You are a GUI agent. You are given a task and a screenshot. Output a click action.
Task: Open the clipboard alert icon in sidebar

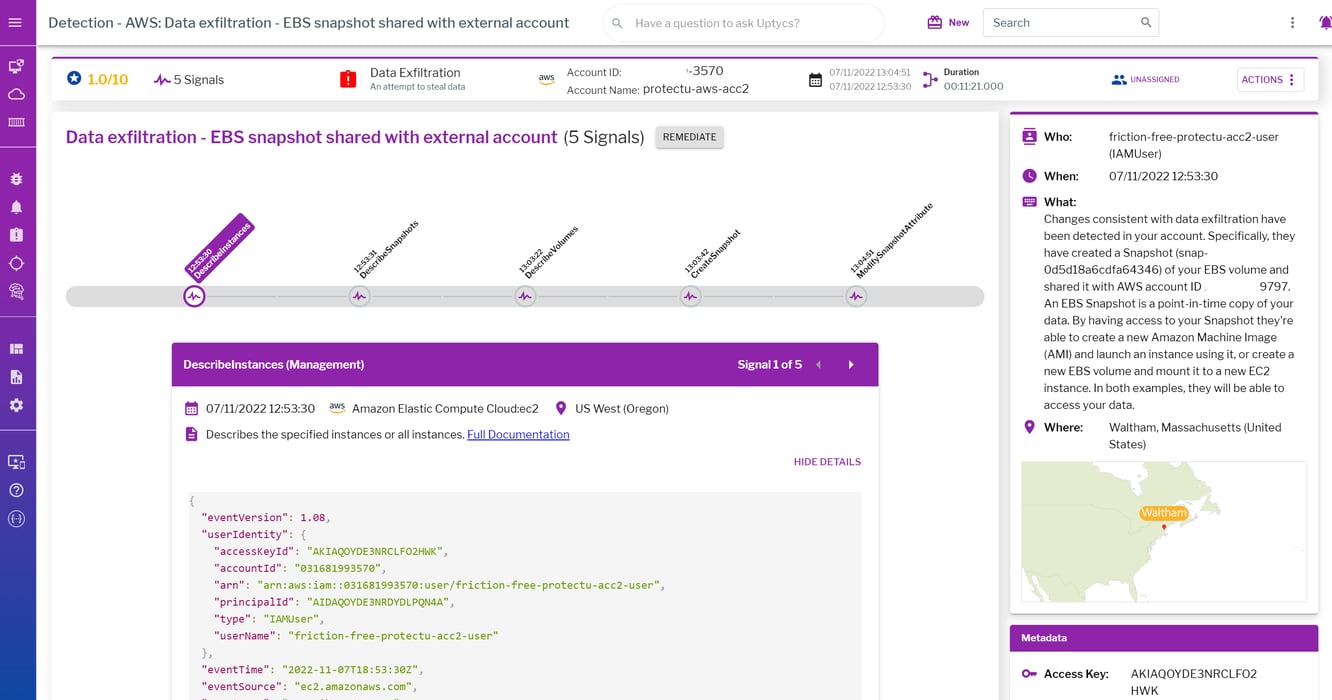[x=16, y=235]
